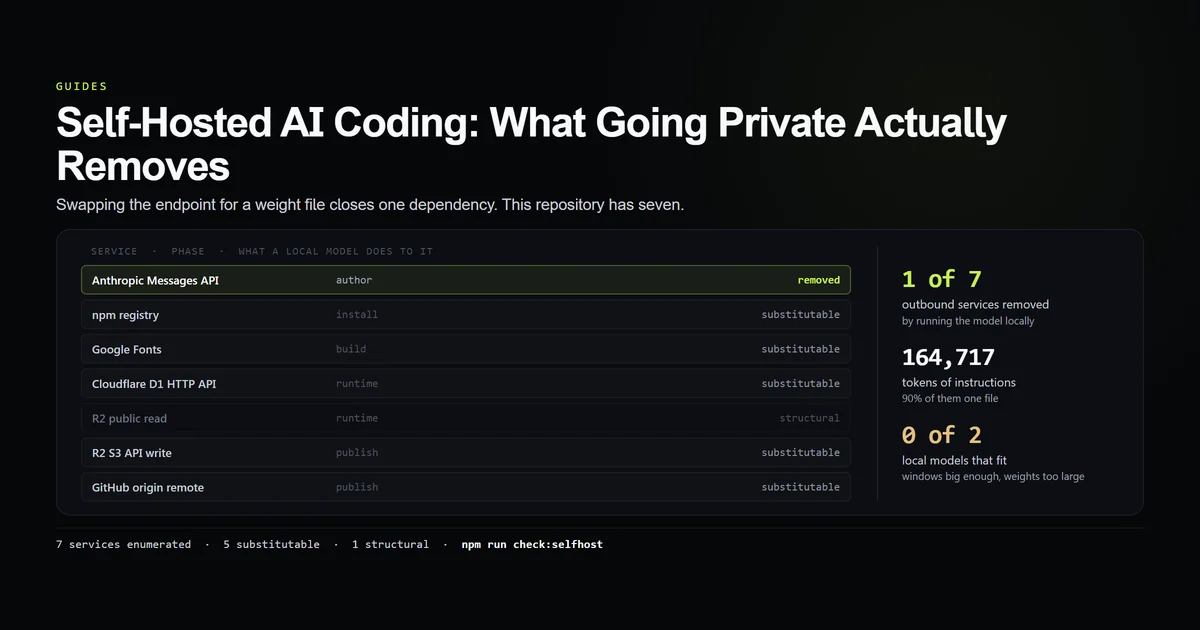Open the Self-Hosted AI Coding headline
Viewport: 1200px width, 630px height.
531,143
